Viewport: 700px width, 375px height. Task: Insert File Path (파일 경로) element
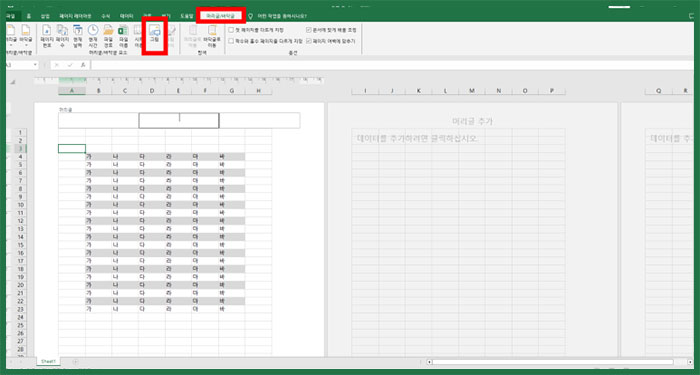(108, 37)
